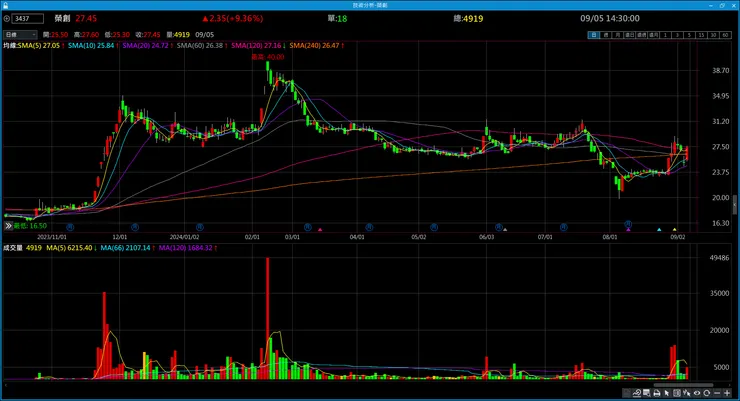Image resolution: width=740 pixels, height=401 pixels.
Task: Click the add-stock plus circle icon beside 3437
Action: [x=7, y=19]
